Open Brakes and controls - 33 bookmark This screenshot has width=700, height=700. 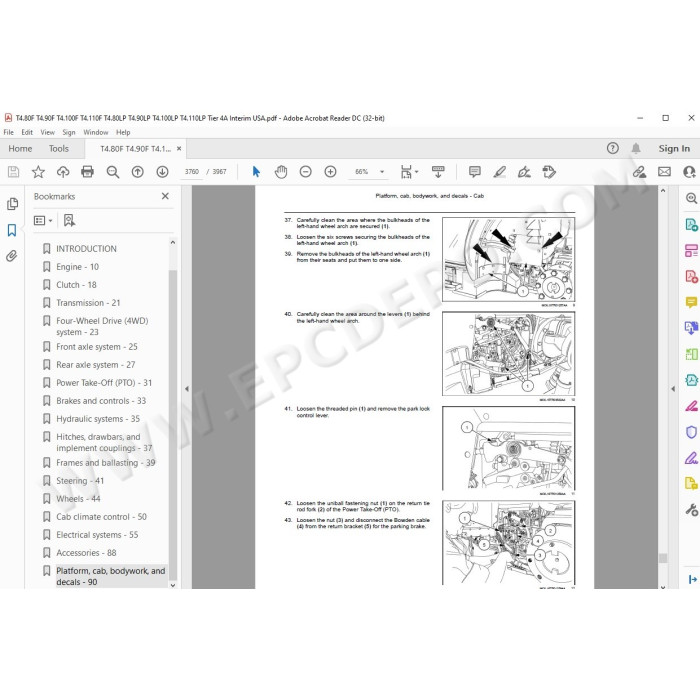tap(101, 401)
